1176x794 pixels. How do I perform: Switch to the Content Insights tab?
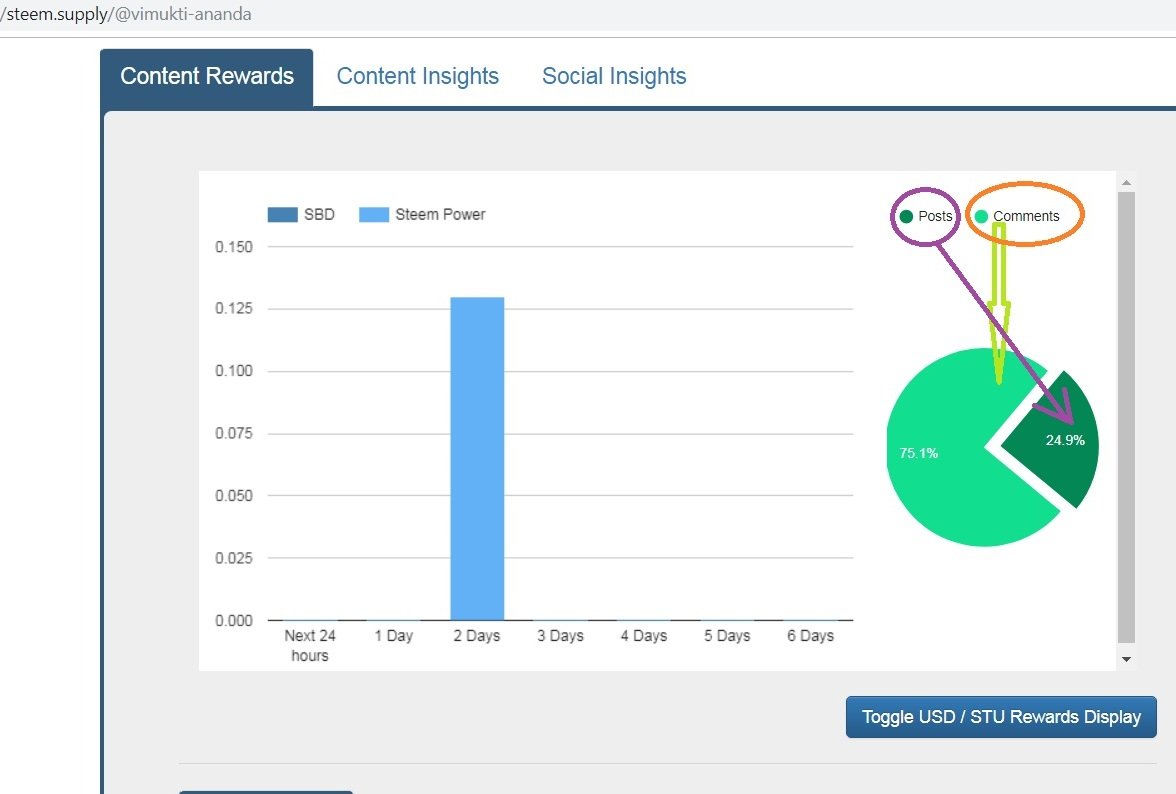pyautogui.click(x=418, y=76)
